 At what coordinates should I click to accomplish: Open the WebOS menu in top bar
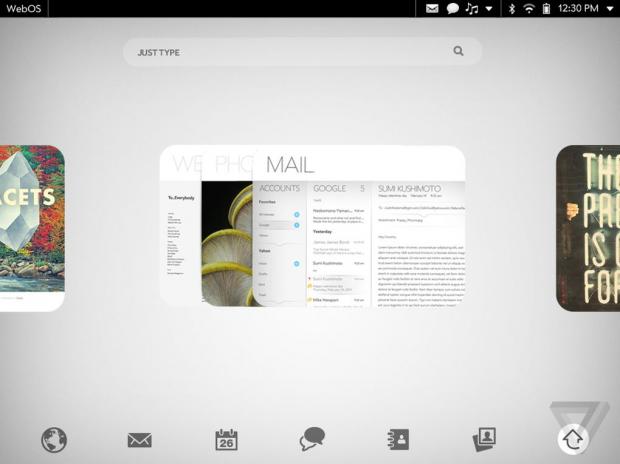[x=24, y=9]
